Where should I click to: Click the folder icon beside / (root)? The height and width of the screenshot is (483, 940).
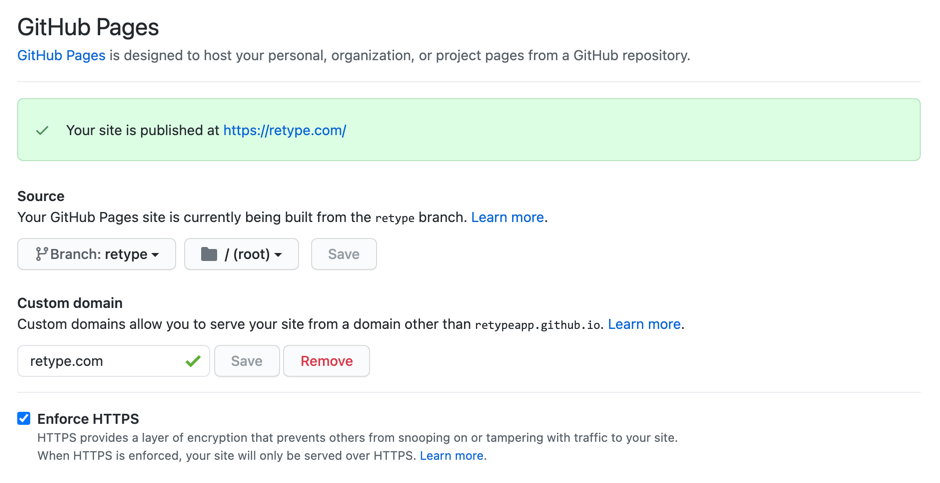click(x=209, y=254)
